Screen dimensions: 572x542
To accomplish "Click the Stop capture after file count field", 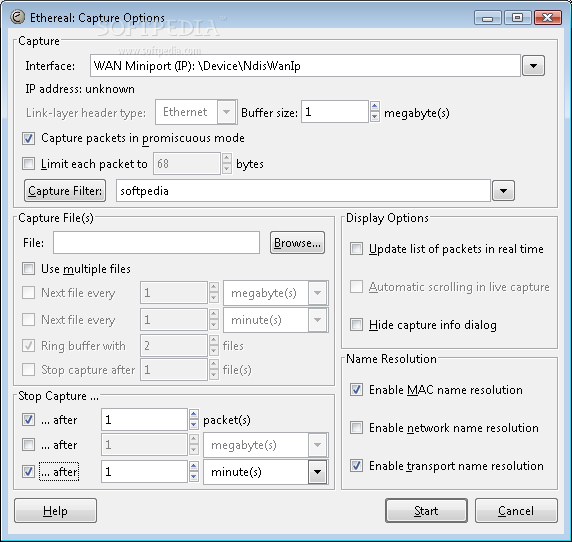I will pyautogui.click(x=174, y=369).
